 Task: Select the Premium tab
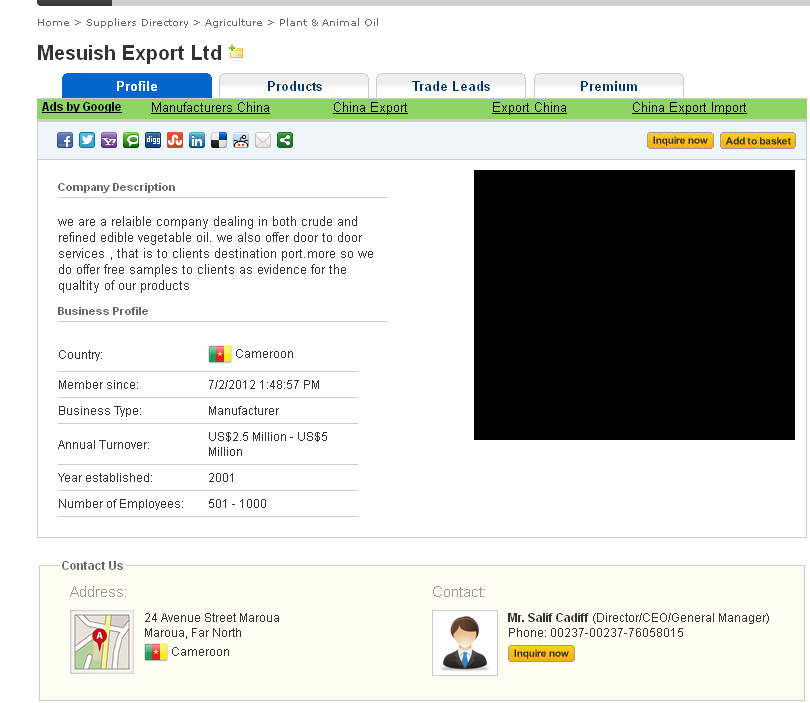(608, 86)
